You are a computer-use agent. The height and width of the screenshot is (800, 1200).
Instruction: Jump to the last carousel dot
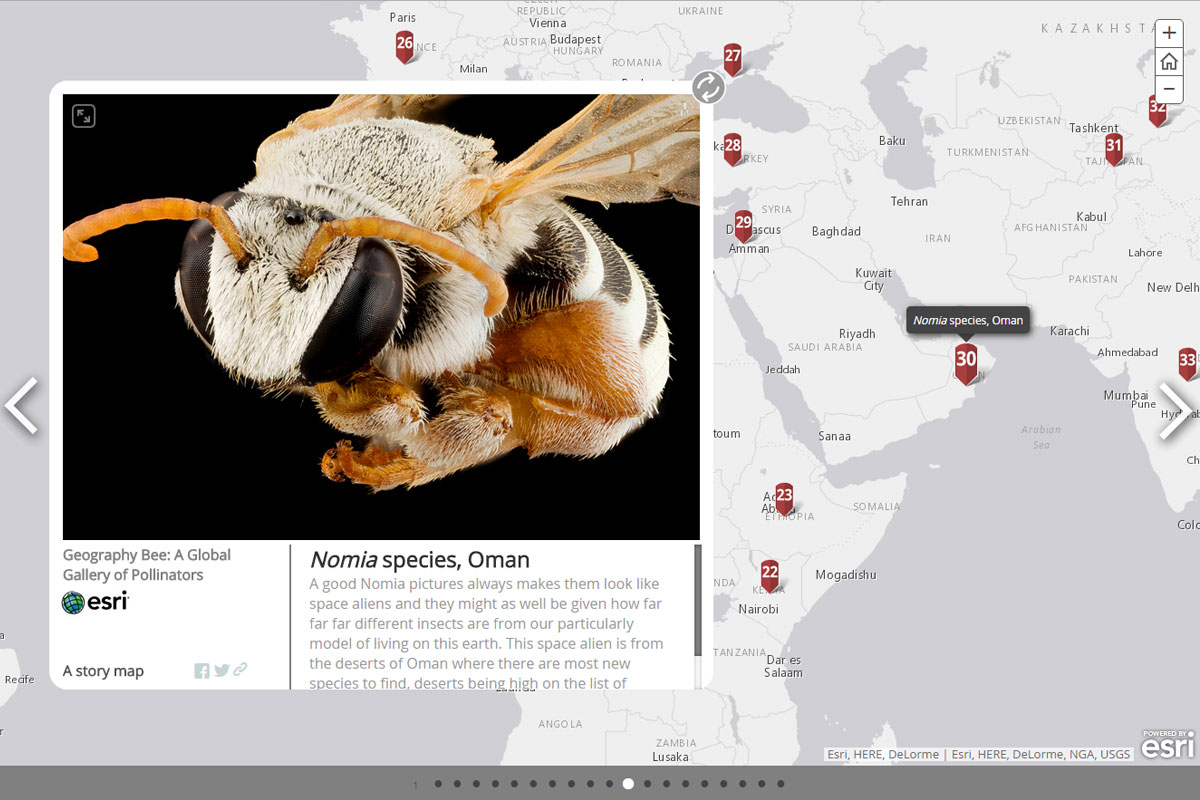coord(781,784)
